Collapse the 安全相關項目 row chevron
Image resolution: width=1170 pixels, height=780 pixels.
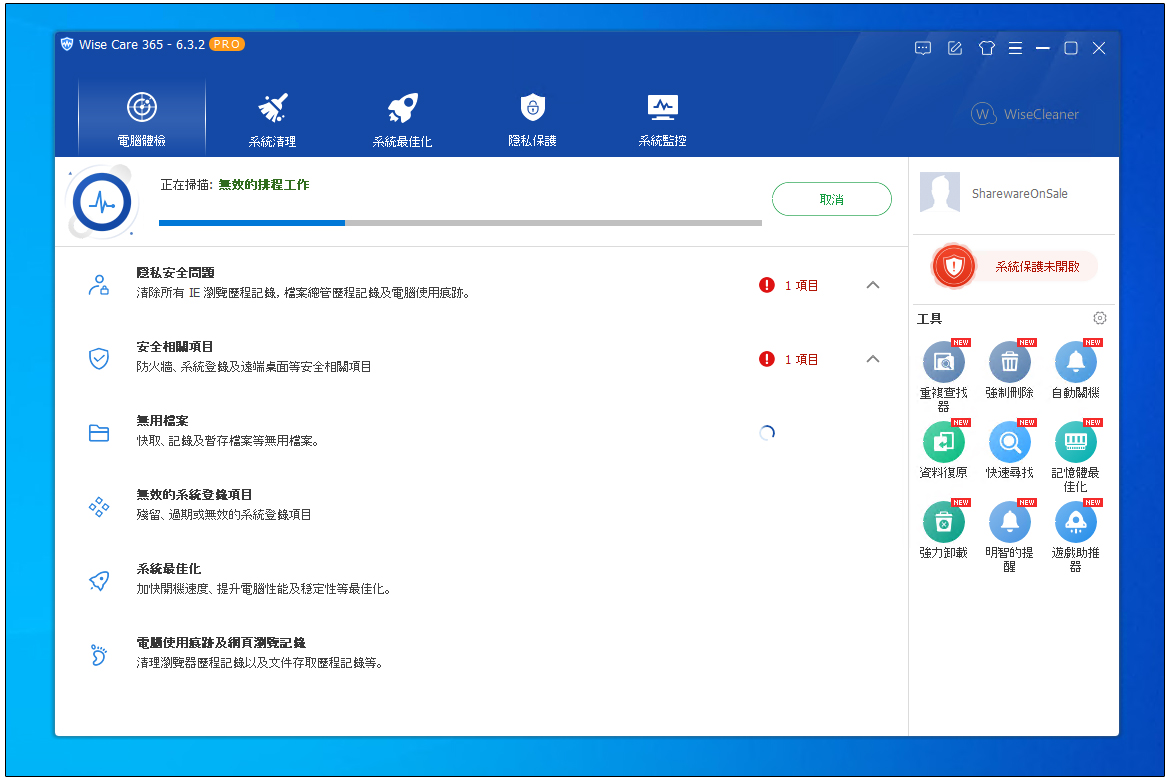point(873,359)
